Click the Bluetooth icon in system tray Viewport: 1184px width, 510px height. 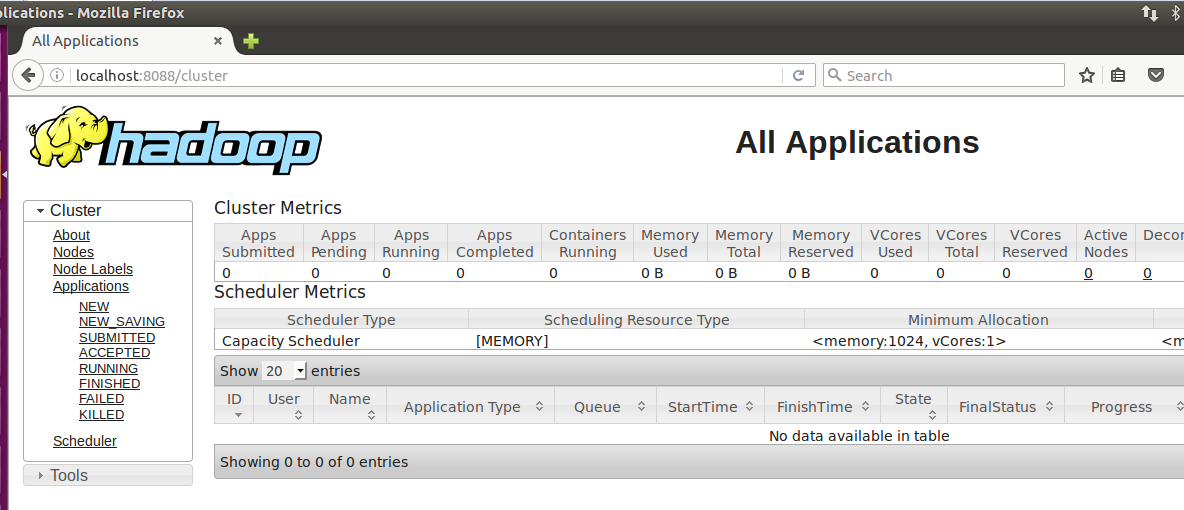click(x=1175, y=13)
